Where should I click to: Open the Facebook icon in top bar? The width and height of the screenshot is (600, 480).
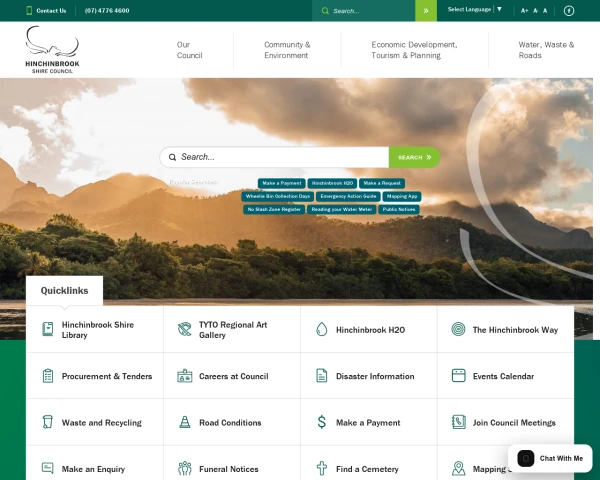(569, 11)
